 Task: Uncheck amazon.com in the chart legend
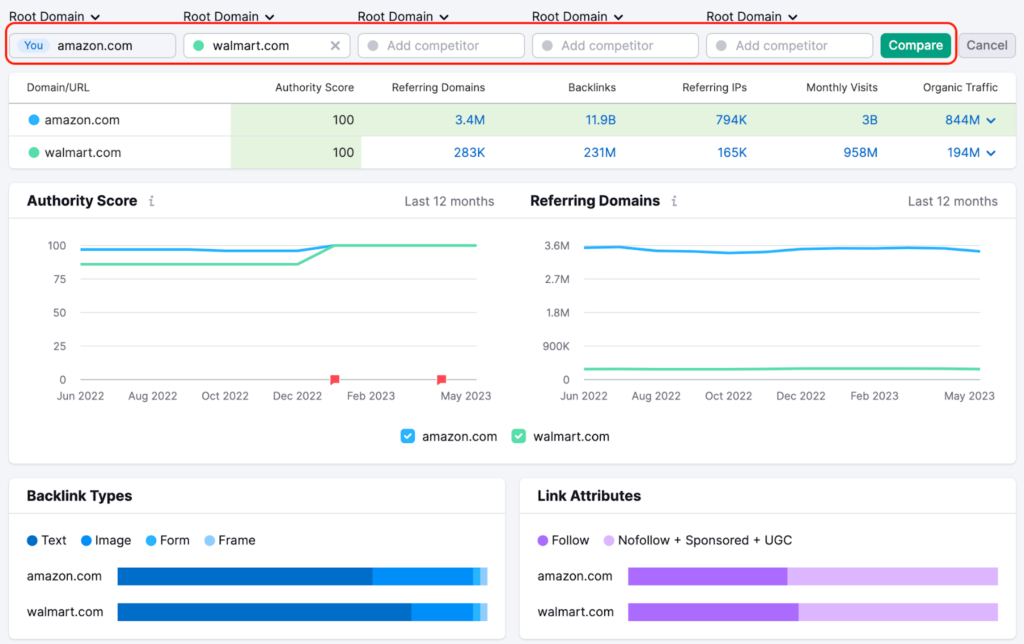coord(408,436)
